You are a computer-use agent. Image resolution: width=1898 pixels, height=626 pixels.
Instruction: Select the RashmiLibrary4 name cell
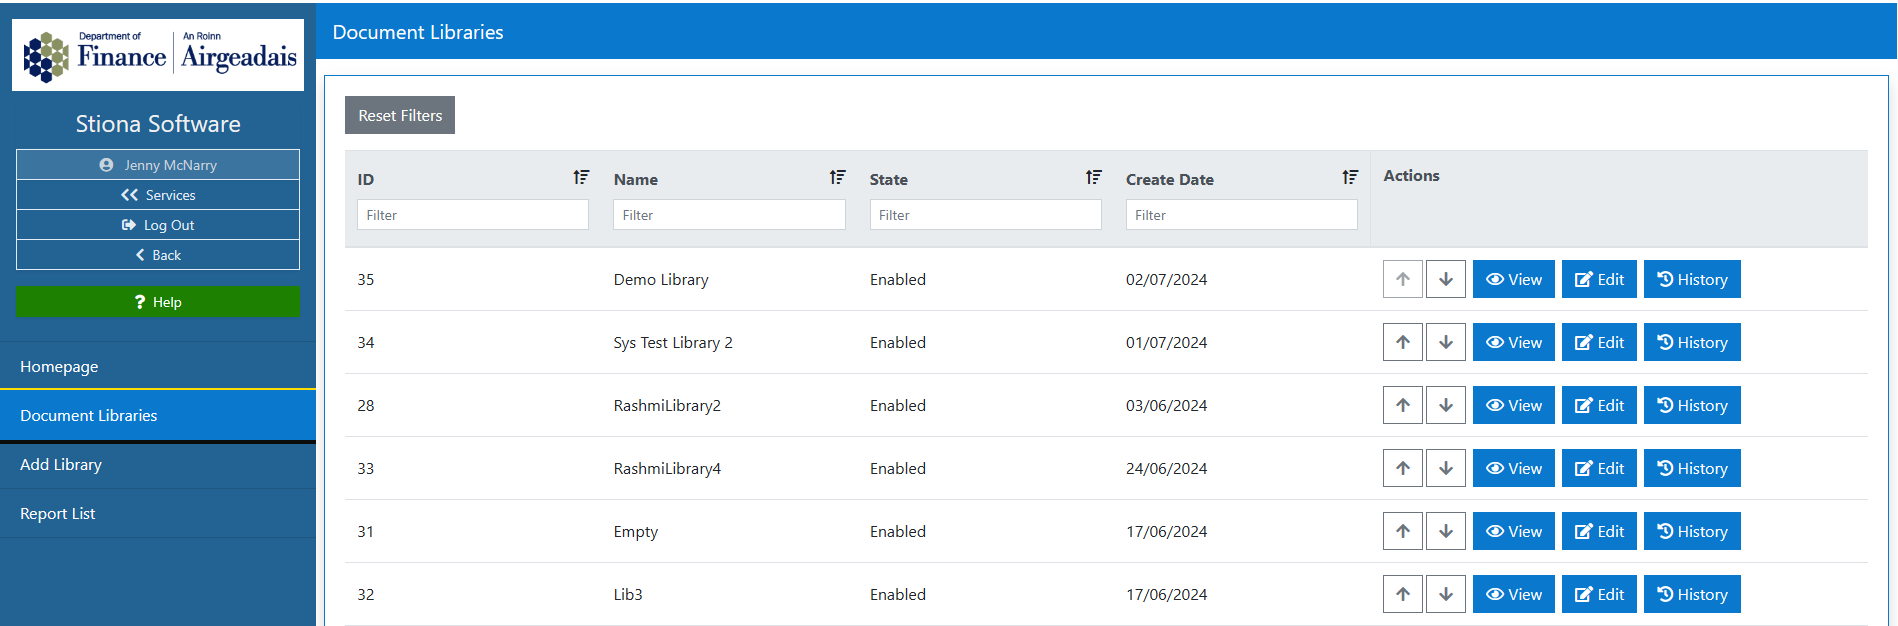667,468
